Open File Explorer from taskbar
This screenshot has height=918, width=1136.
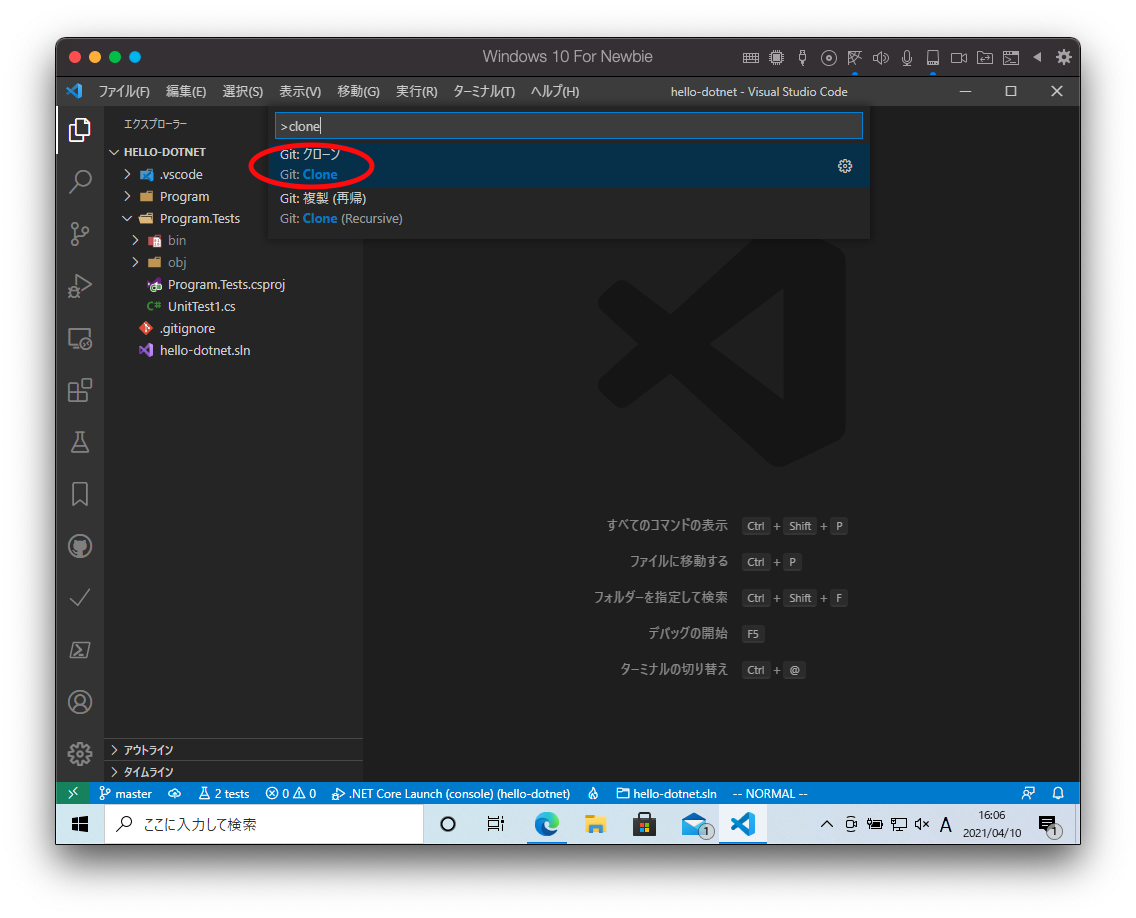(x=595, y=824)
